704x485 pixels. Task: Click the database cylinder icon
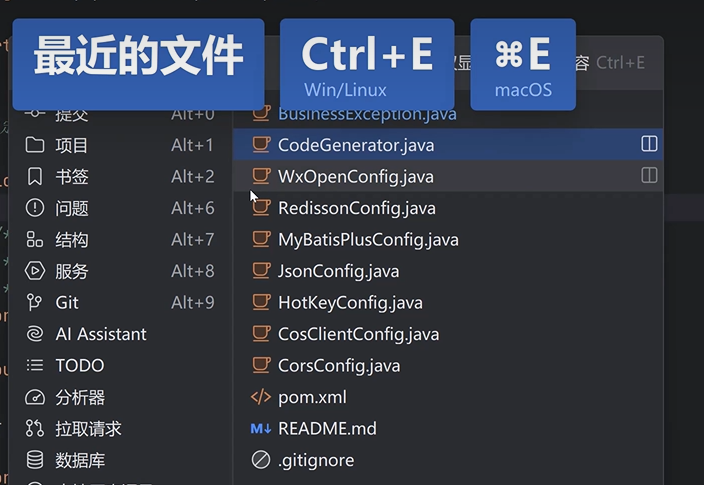[35, 460]
